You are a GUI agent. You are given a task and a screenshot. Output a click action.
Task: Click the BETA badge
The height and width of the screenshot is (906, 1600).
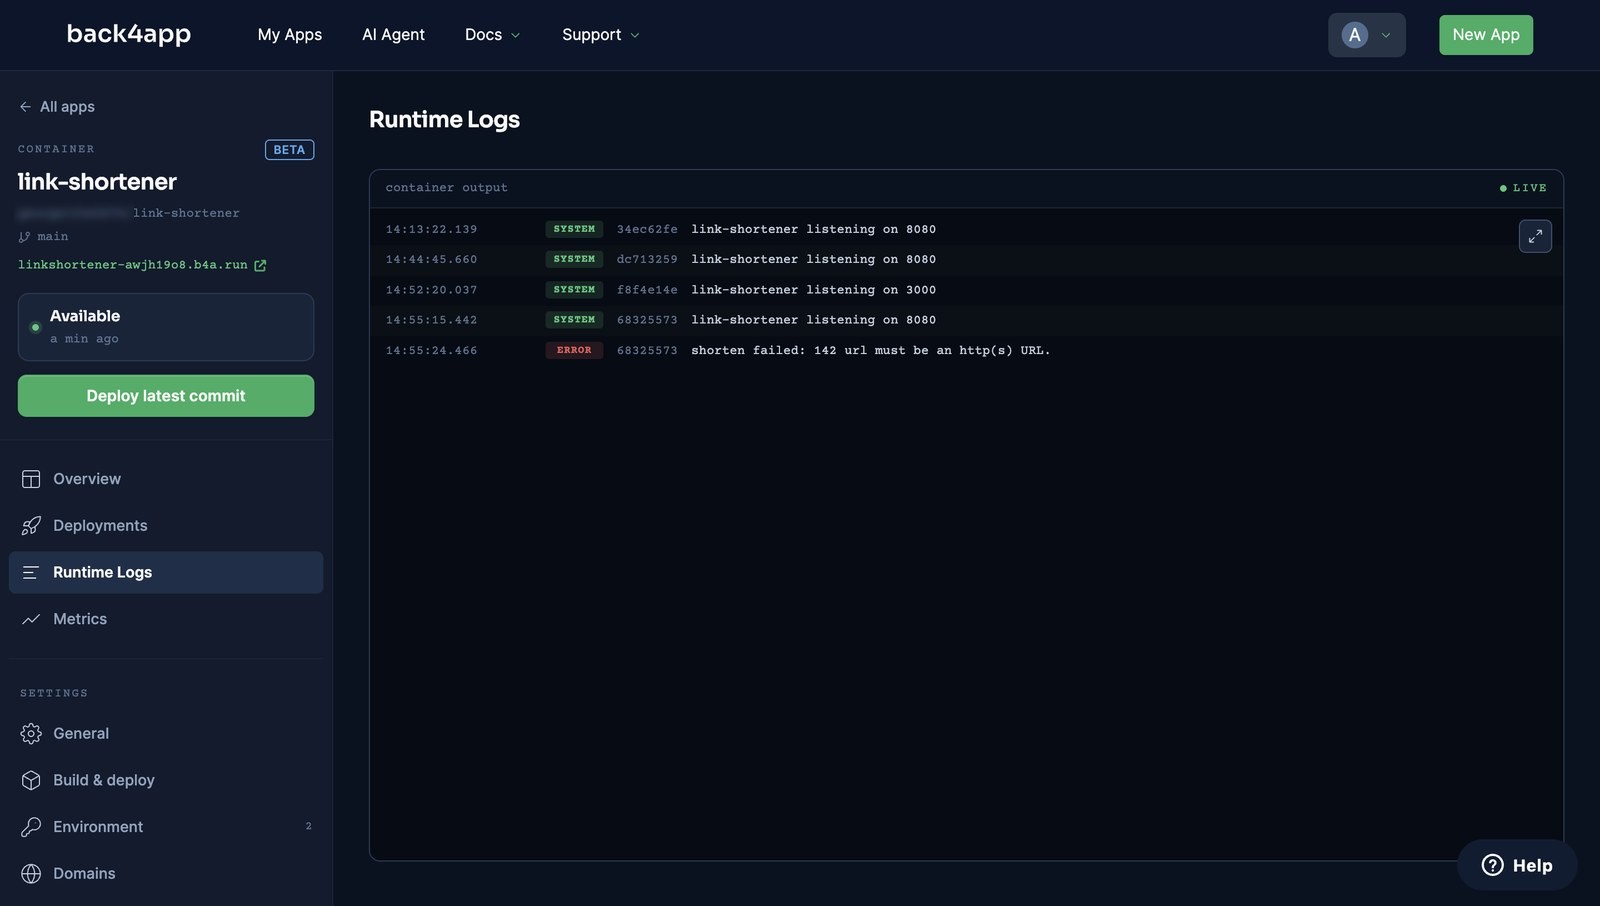289,150
